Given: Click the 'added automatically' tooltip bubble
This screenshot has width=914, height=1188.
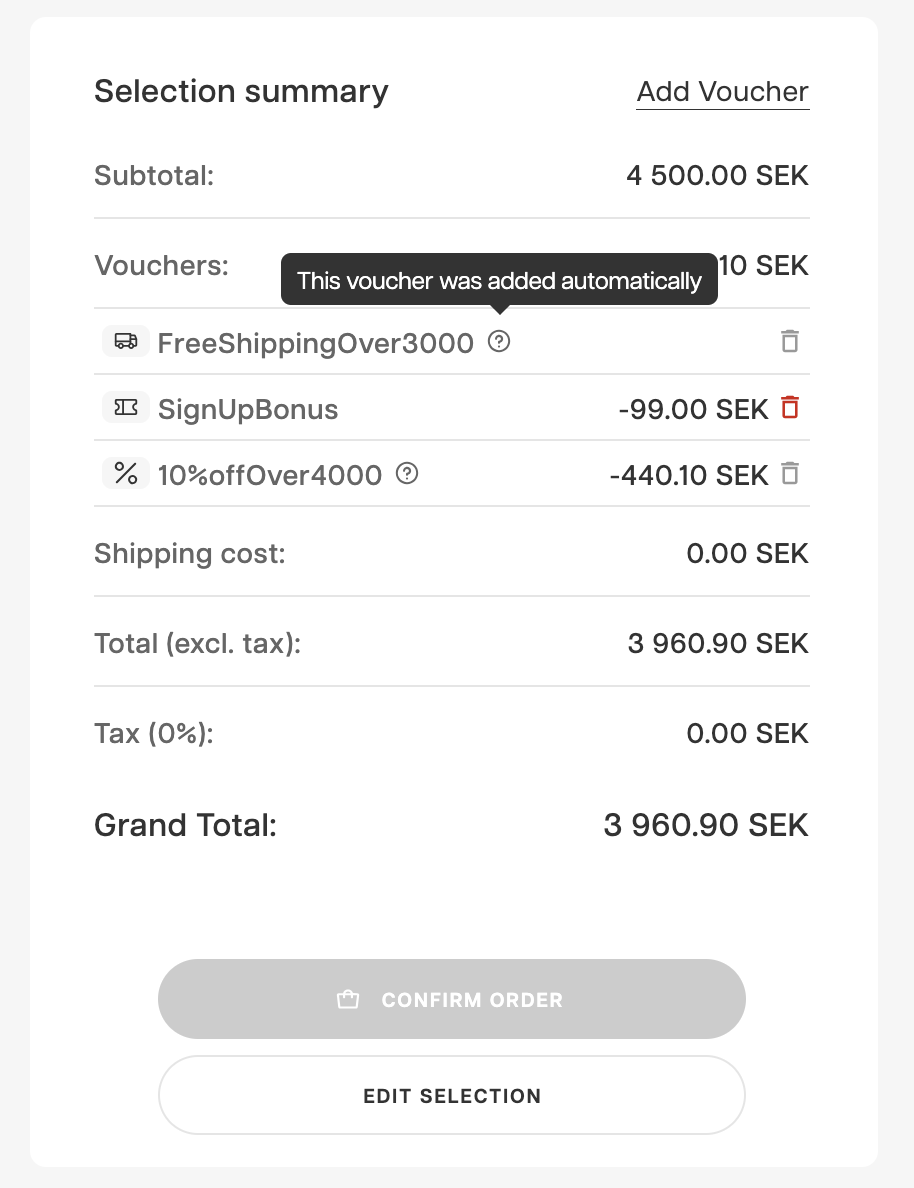Looking at the screenshot, I should 499,280.
